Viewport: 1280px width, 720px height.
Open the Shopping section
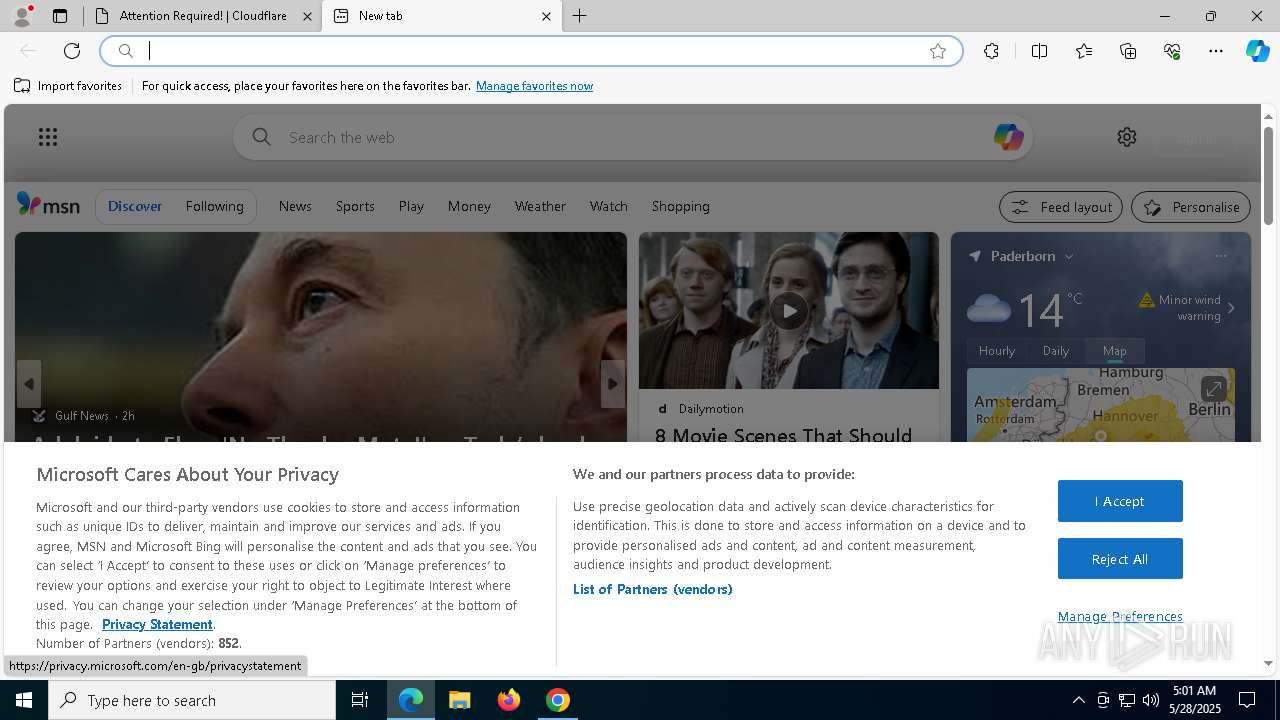[x=681, y=206]
